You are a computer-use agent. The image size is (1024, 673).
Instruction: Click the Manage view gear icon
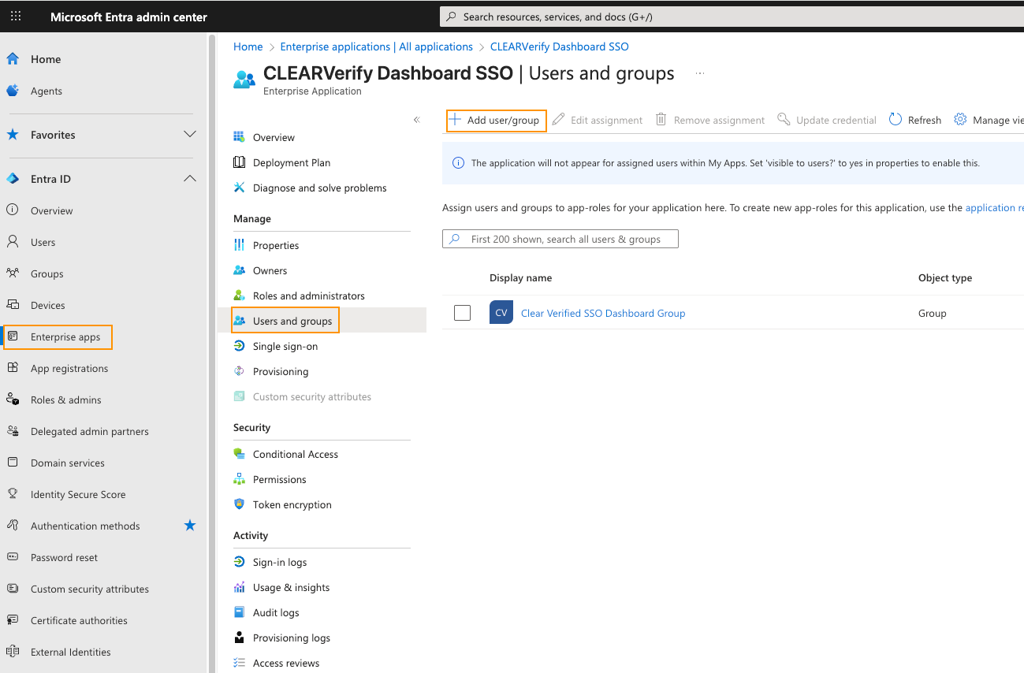click(x=960, y=119)
